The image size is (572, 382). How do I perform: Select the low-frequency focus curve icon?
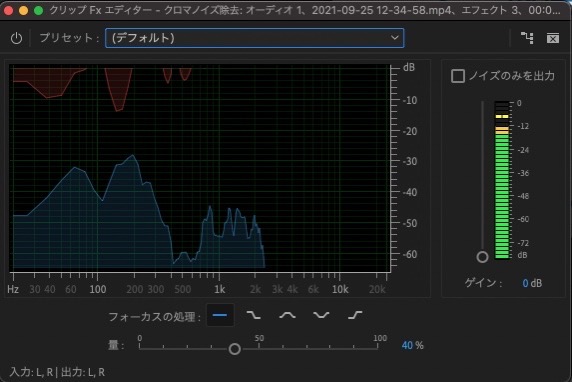click(x=254, y=315)
